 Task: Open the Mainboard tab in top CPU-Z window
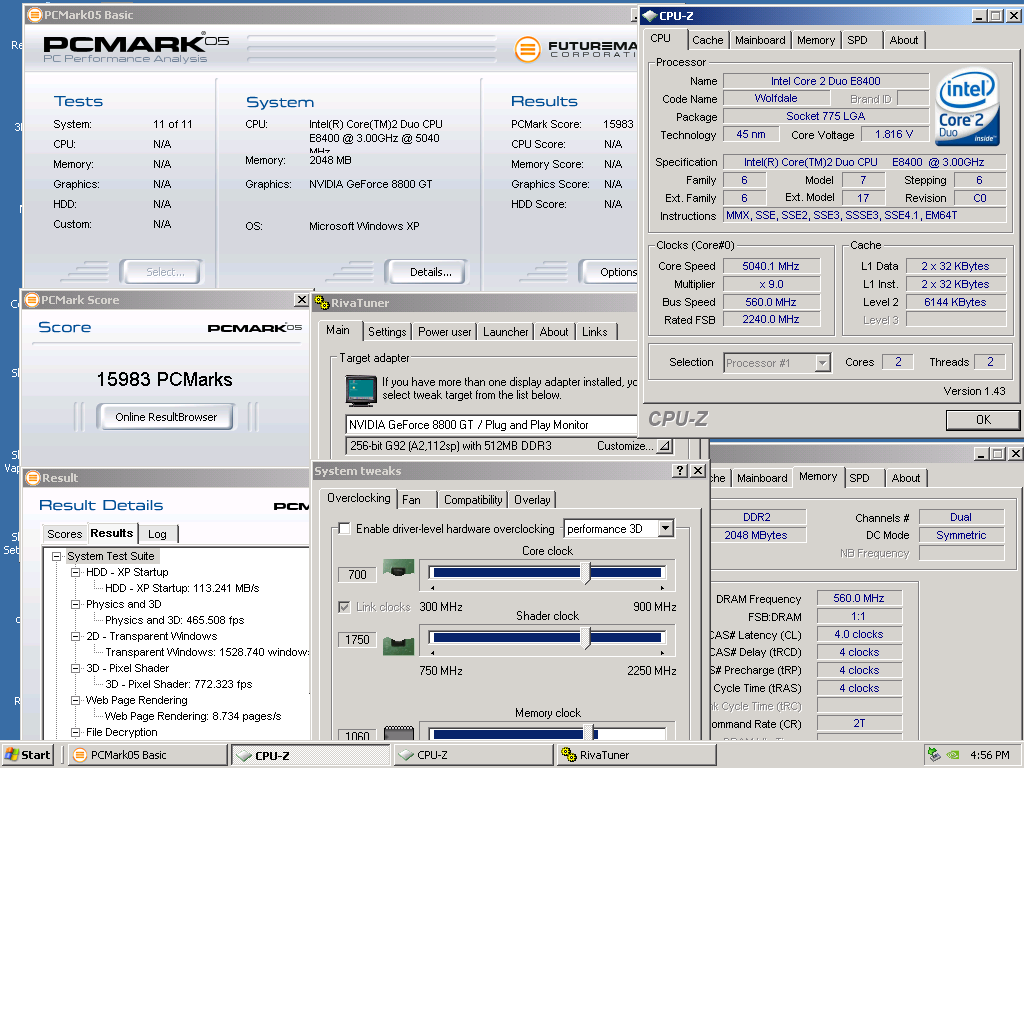(760, 40)
